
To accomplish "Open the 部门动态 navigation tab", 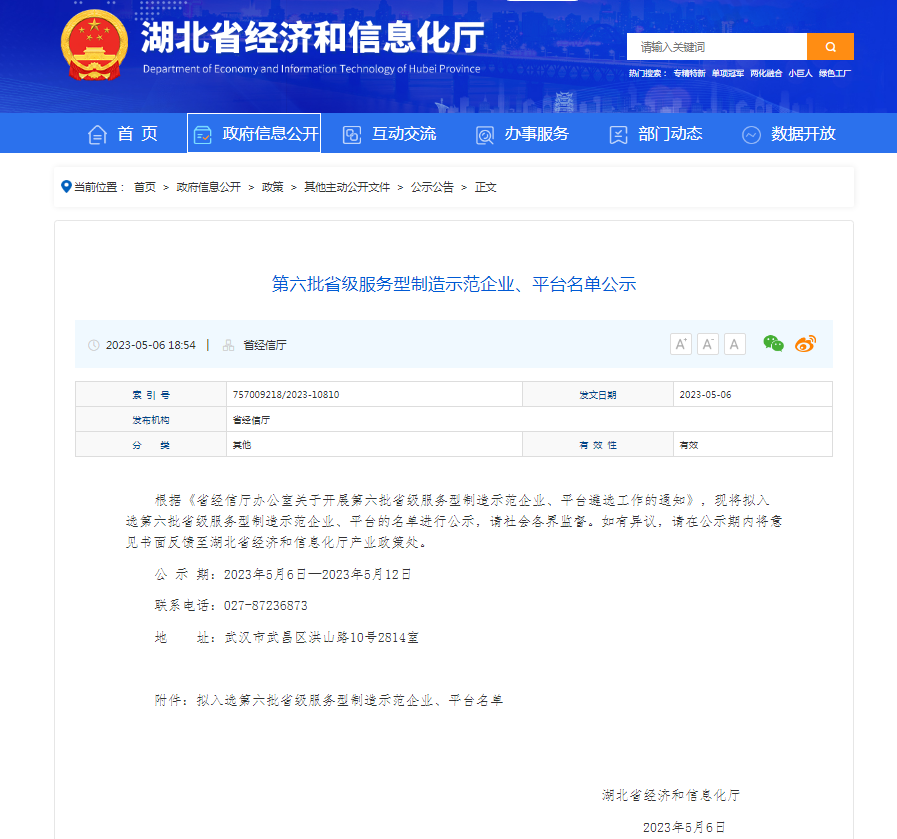I will (656, 134).
